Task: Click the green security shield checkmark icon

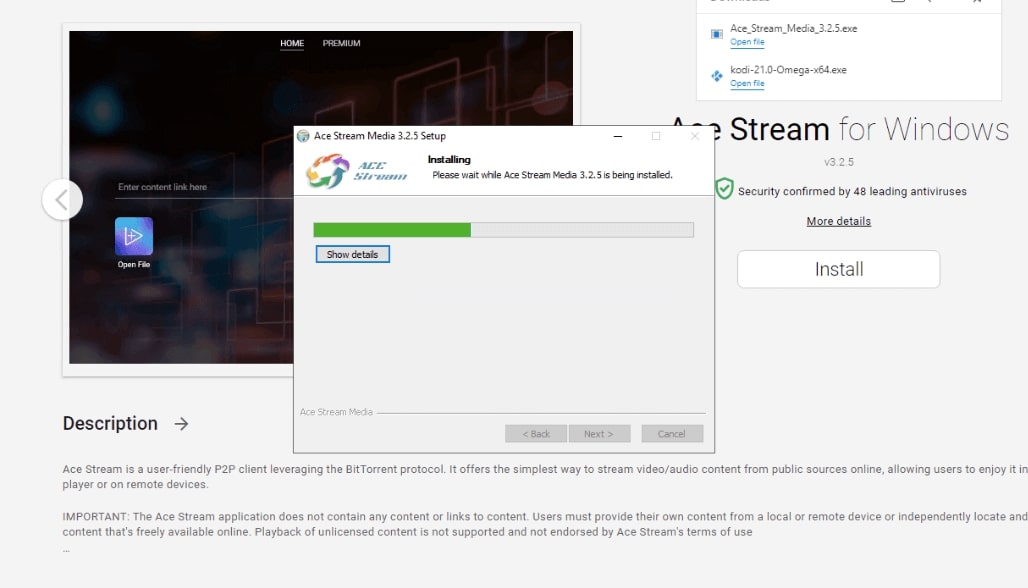Action: [x=723, y=188]
